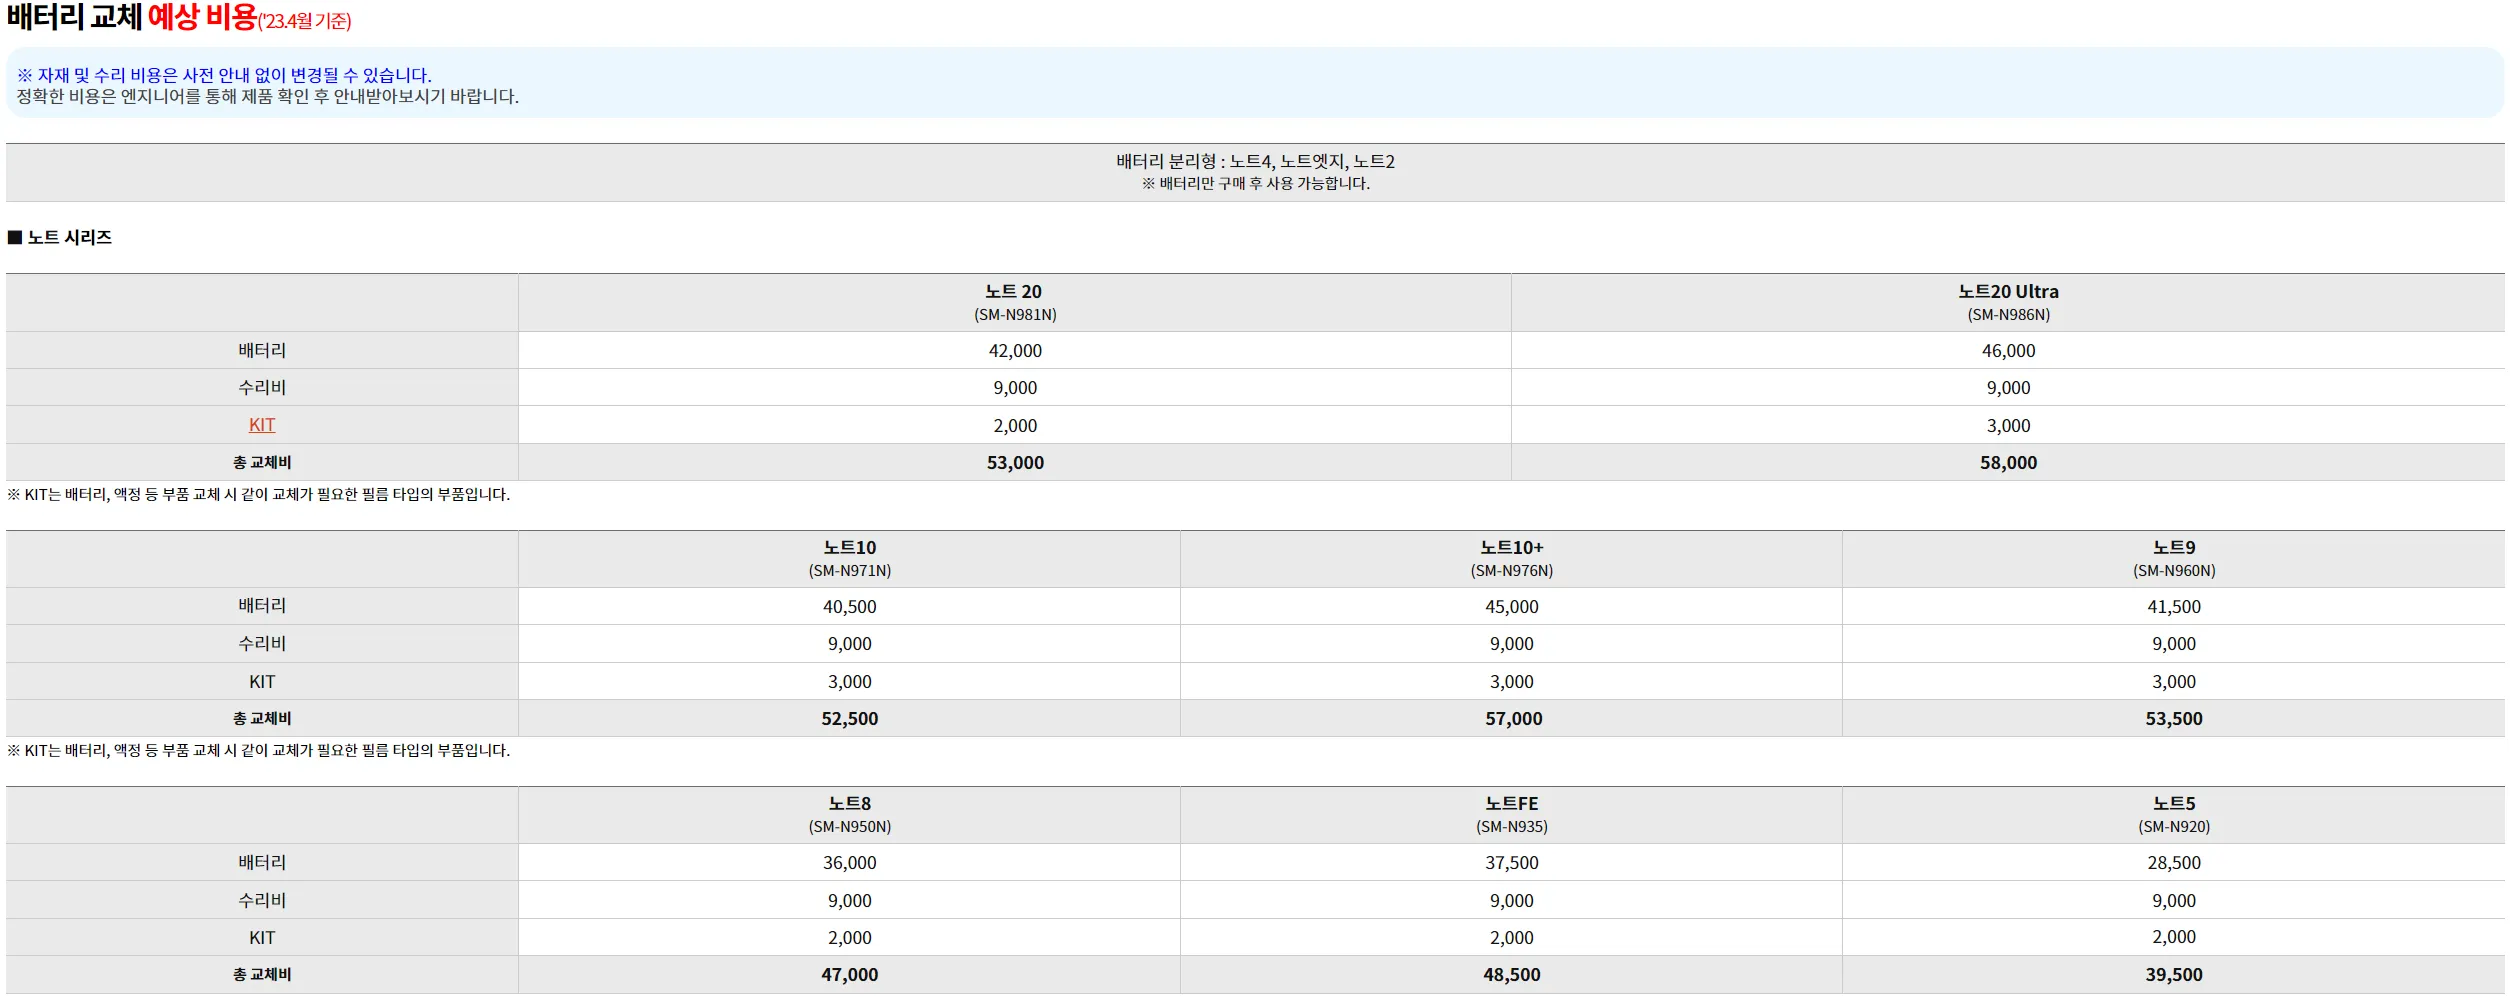
Task: Click the 39,500 total for 노트5
Action: coord(2174,975)
